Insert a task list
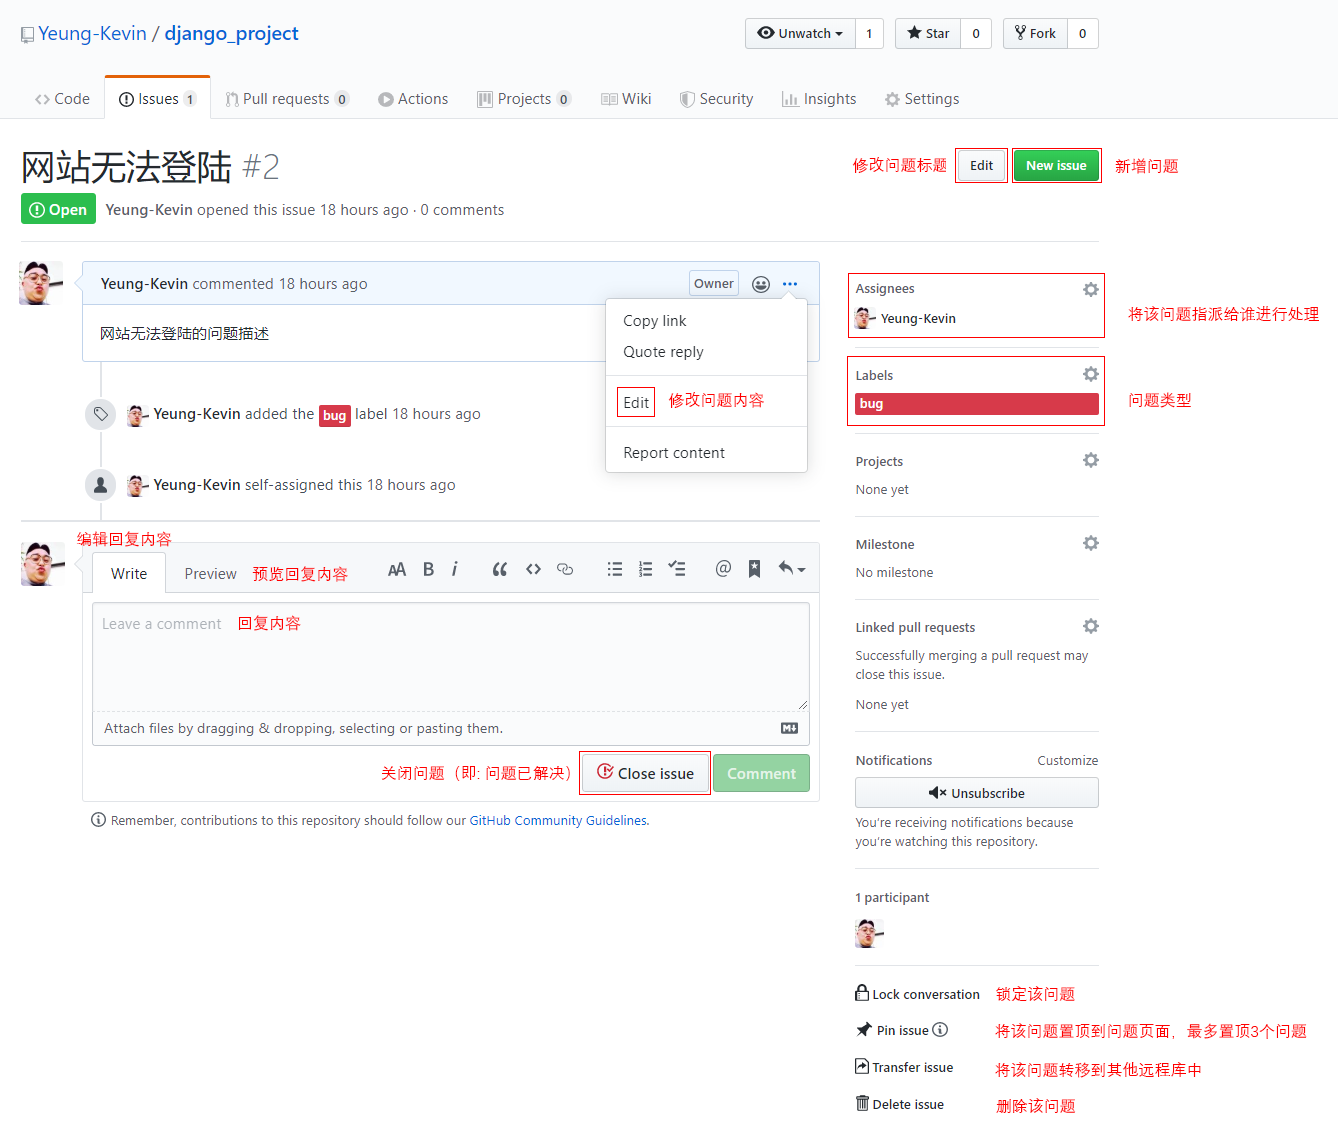The height and width of the screenshot is (1143, 1338). [677, 569]
